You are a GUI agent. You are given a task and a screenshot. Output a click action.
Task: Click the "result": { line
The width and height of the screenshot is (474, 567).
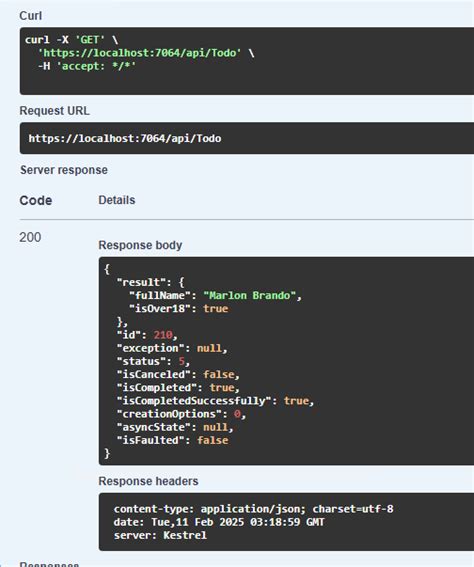(150, 282)
